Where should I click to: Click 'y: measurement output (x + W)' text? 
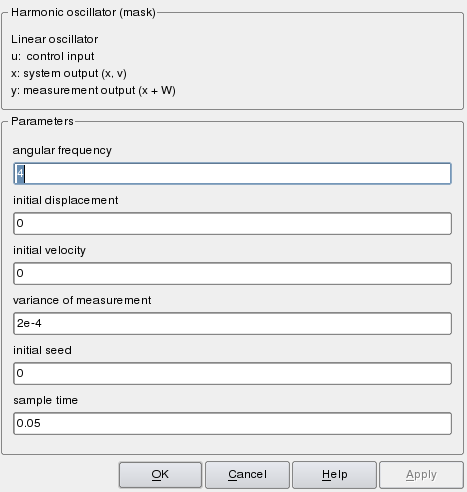pyautogui.click(x=93, y=90)
